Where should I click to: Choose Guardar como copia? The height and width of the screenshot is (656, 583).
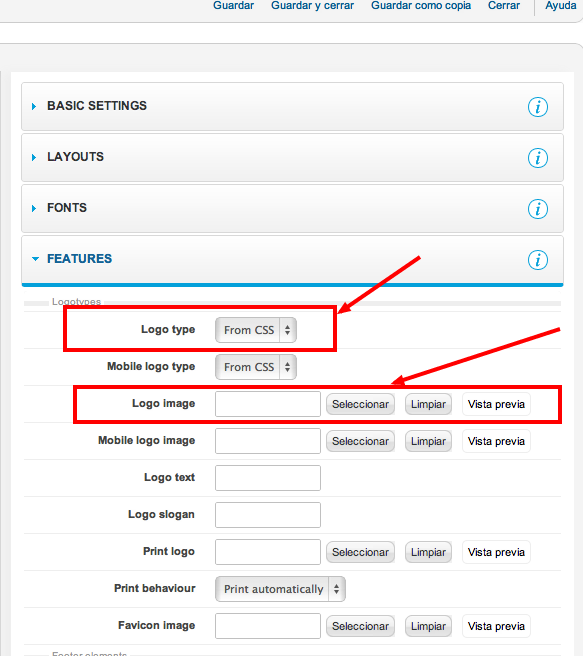tap(421, 5)
